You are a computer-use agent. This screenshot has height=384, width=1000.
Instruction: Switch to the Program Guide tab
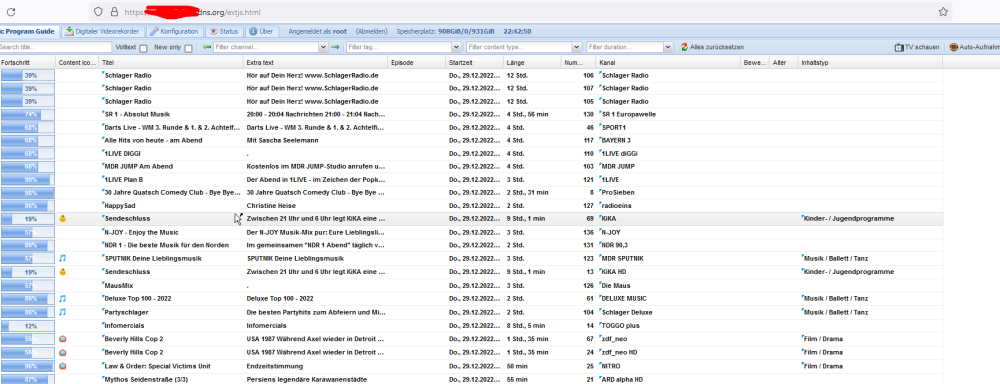tap(29, 31)
